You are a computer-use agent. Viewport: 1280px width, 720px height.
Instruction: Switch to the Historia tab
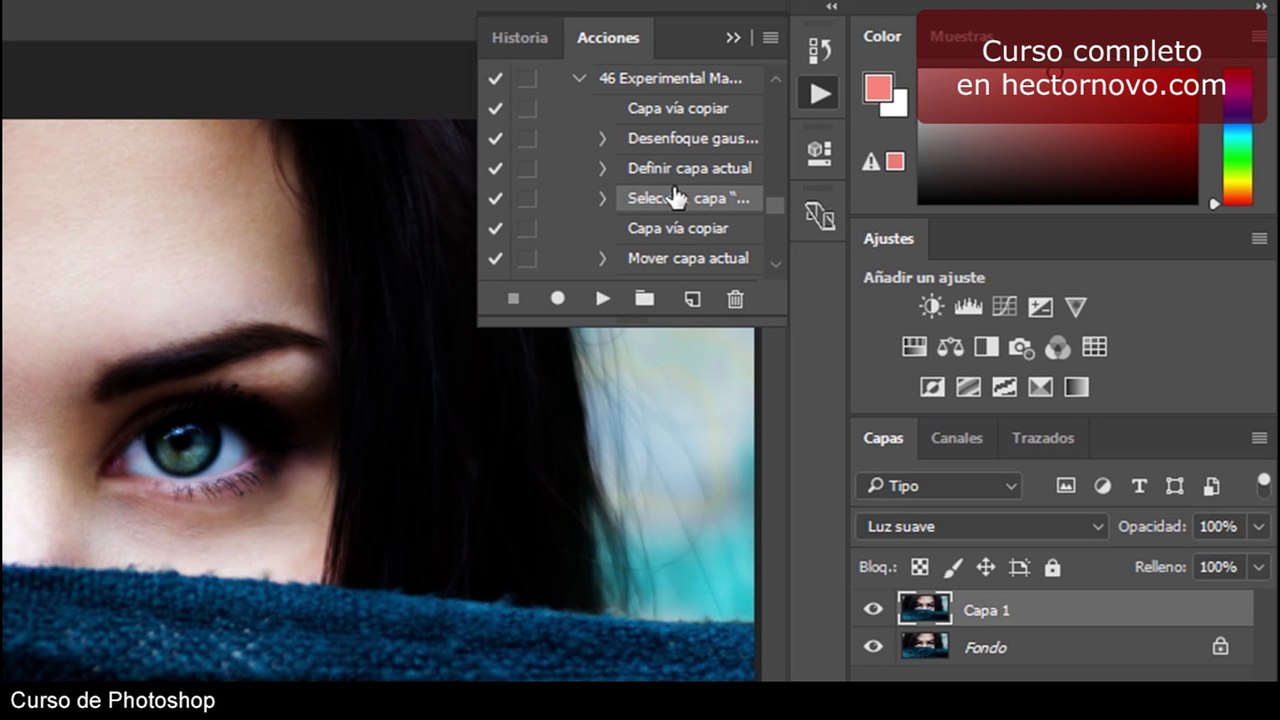tap(520, 38)
